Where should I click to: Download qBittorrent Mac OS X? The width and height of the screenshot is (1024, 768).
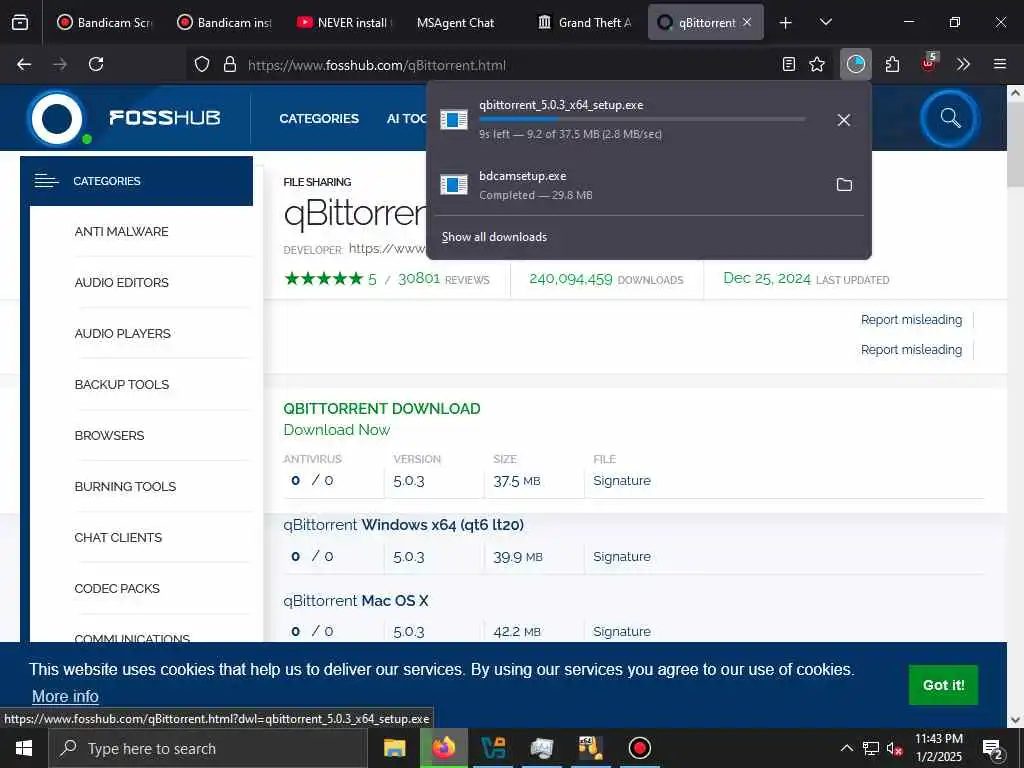click(x=355, y=600)
